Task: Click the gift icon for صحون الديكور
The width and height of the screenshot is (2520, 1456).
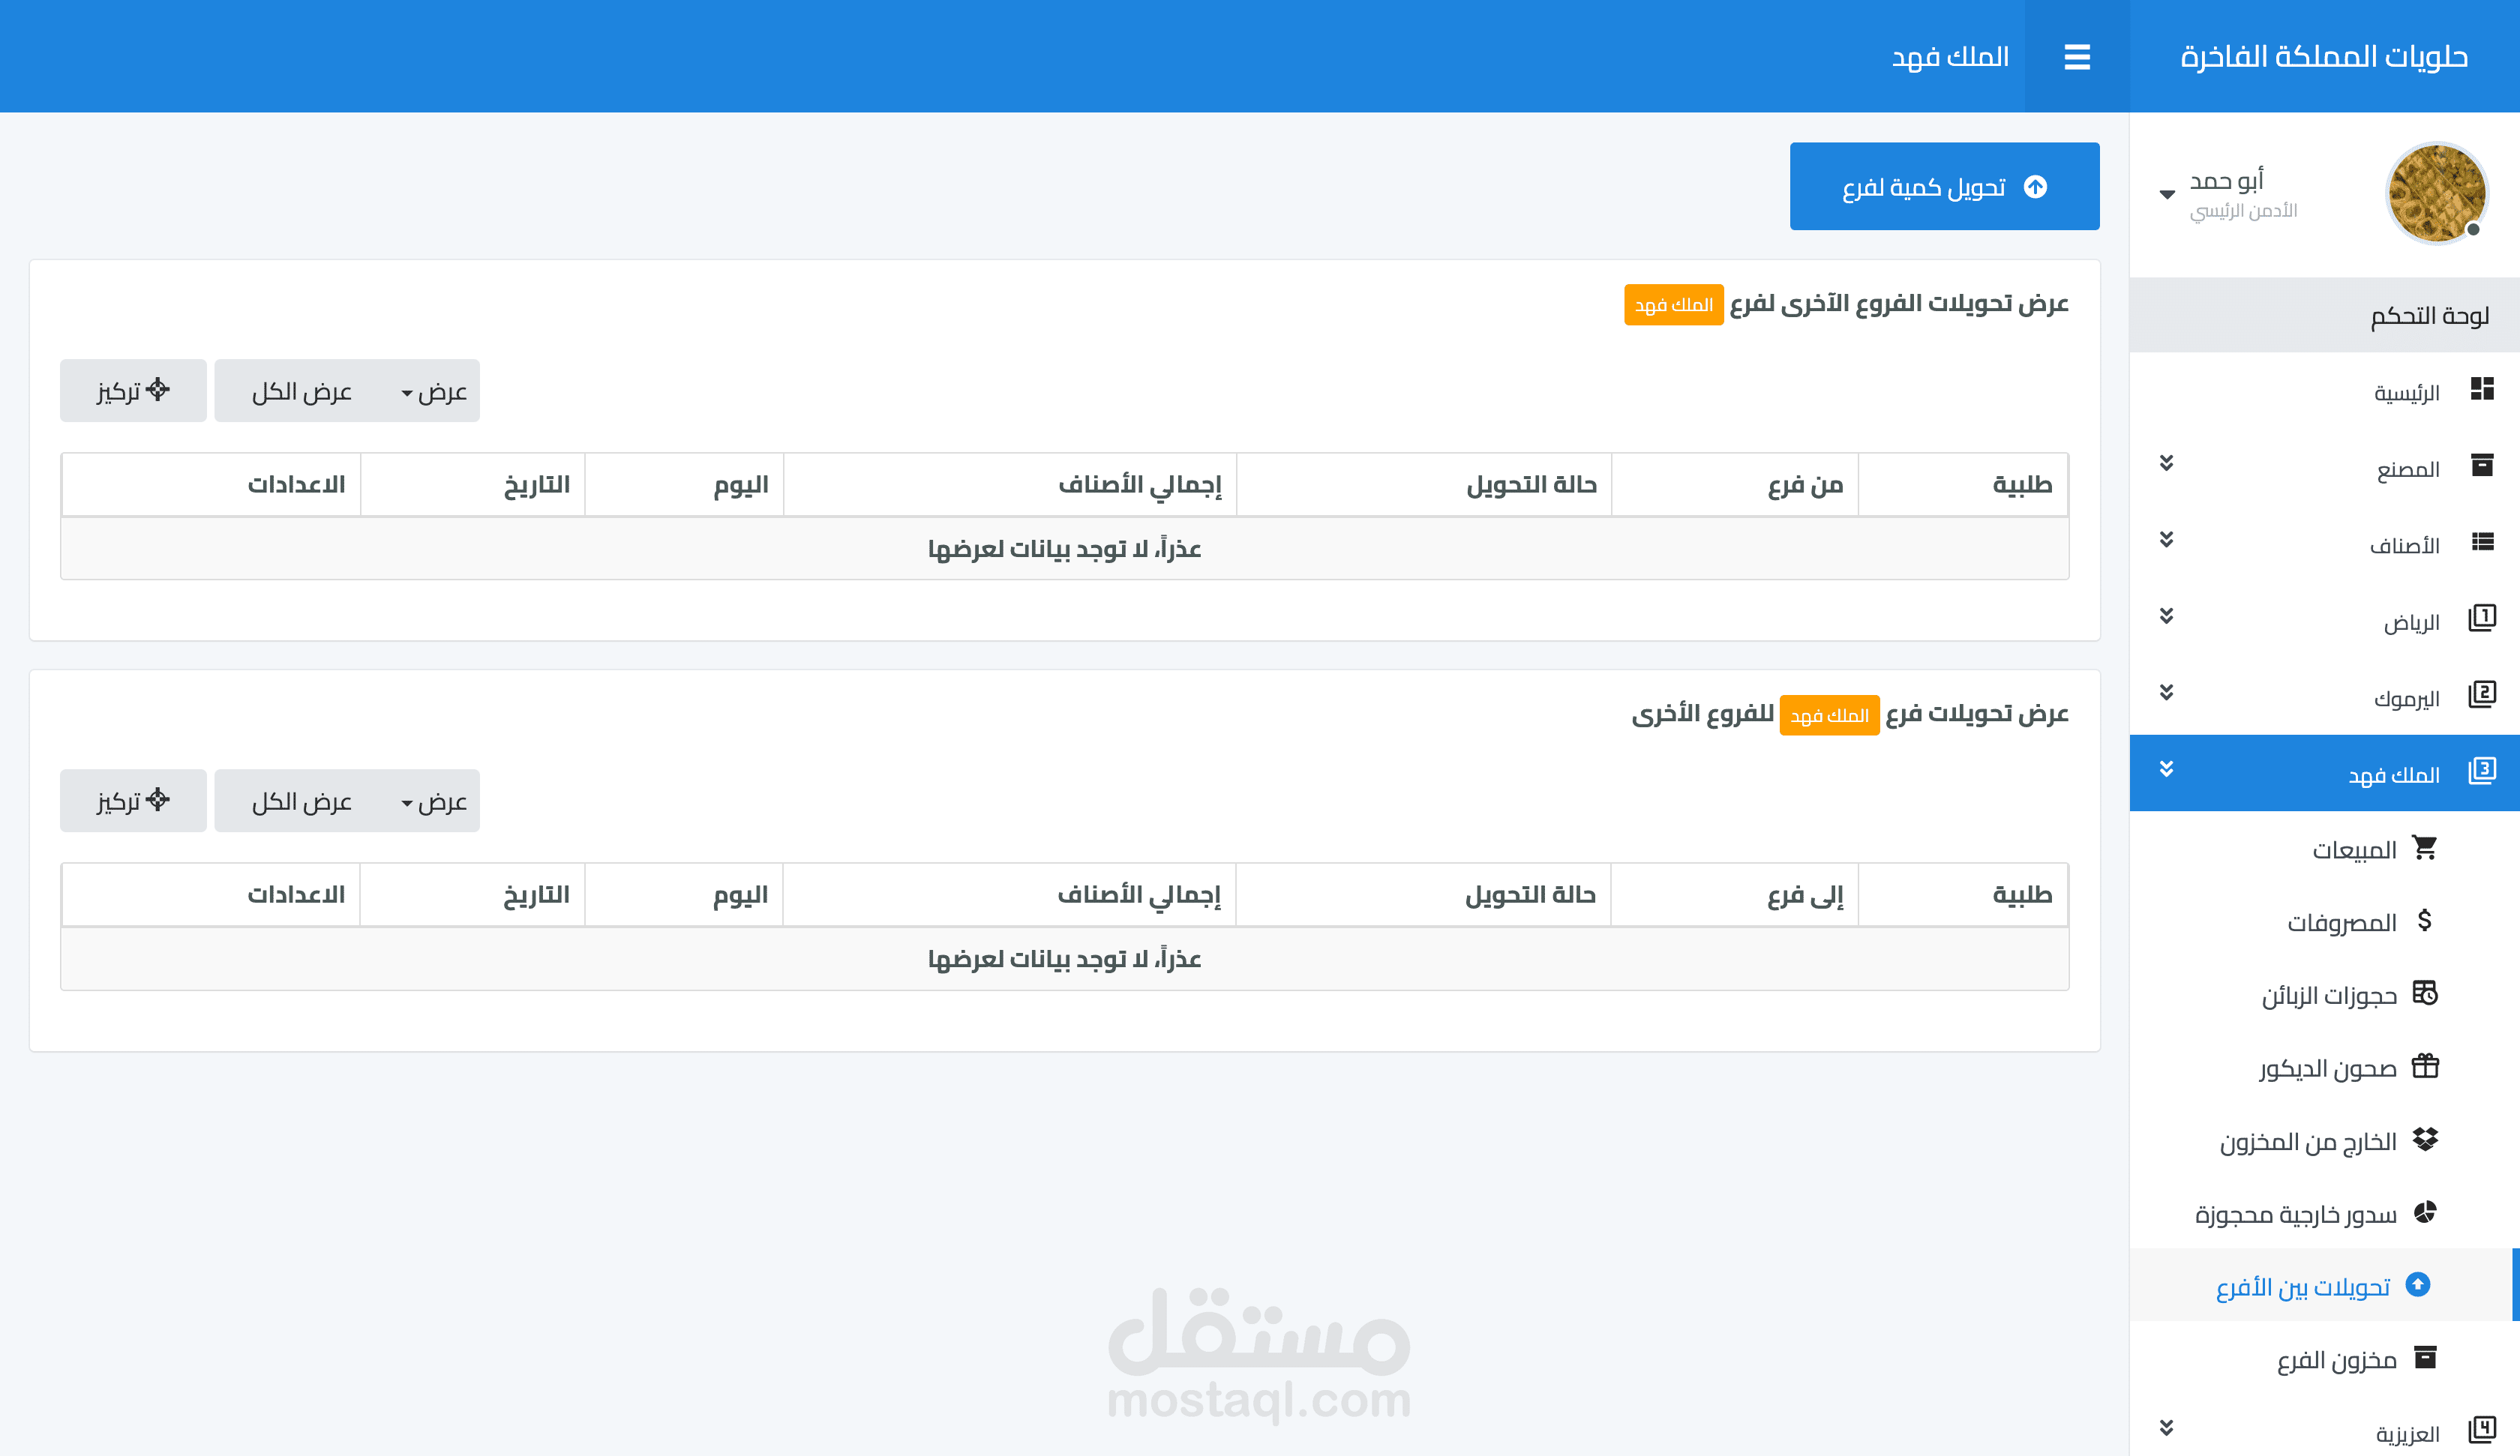Action: pyautogui.click(x=2425, y=1066)
